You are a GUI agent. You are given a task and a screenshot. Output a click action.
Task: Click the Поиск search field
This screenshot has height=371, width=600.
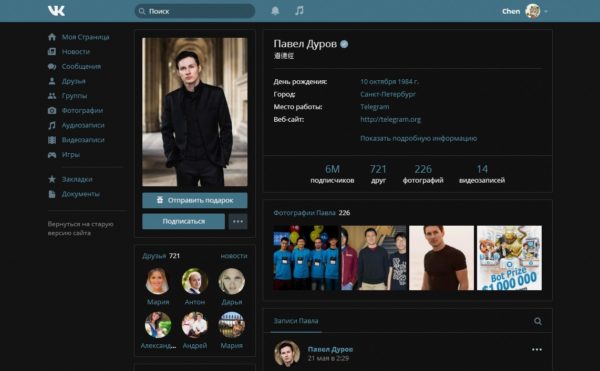click(195, 11)
